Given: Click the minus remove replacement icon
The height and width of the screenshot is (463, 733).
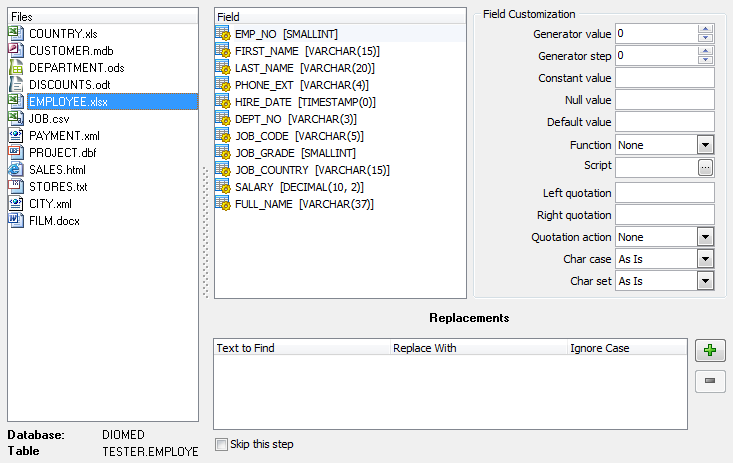Looking at the screenshot, I should (x=710, y=381).
